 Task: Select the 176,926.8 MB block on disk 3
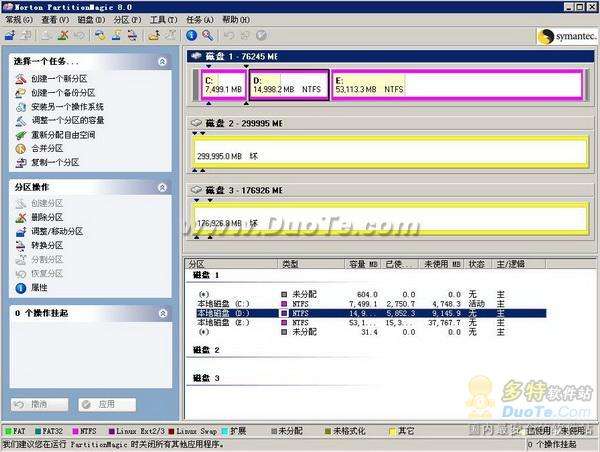point(390,219)
